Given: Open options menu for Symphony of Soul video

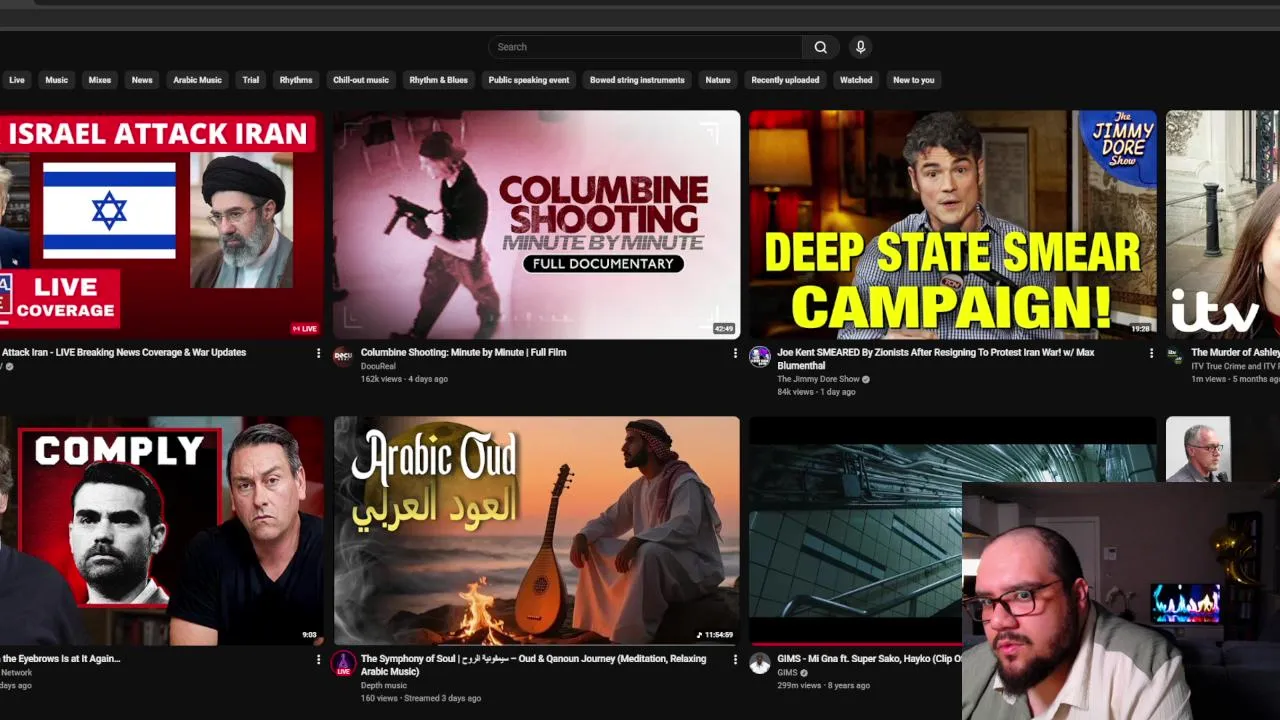Looking at the screenshot, I should point(735,659).
